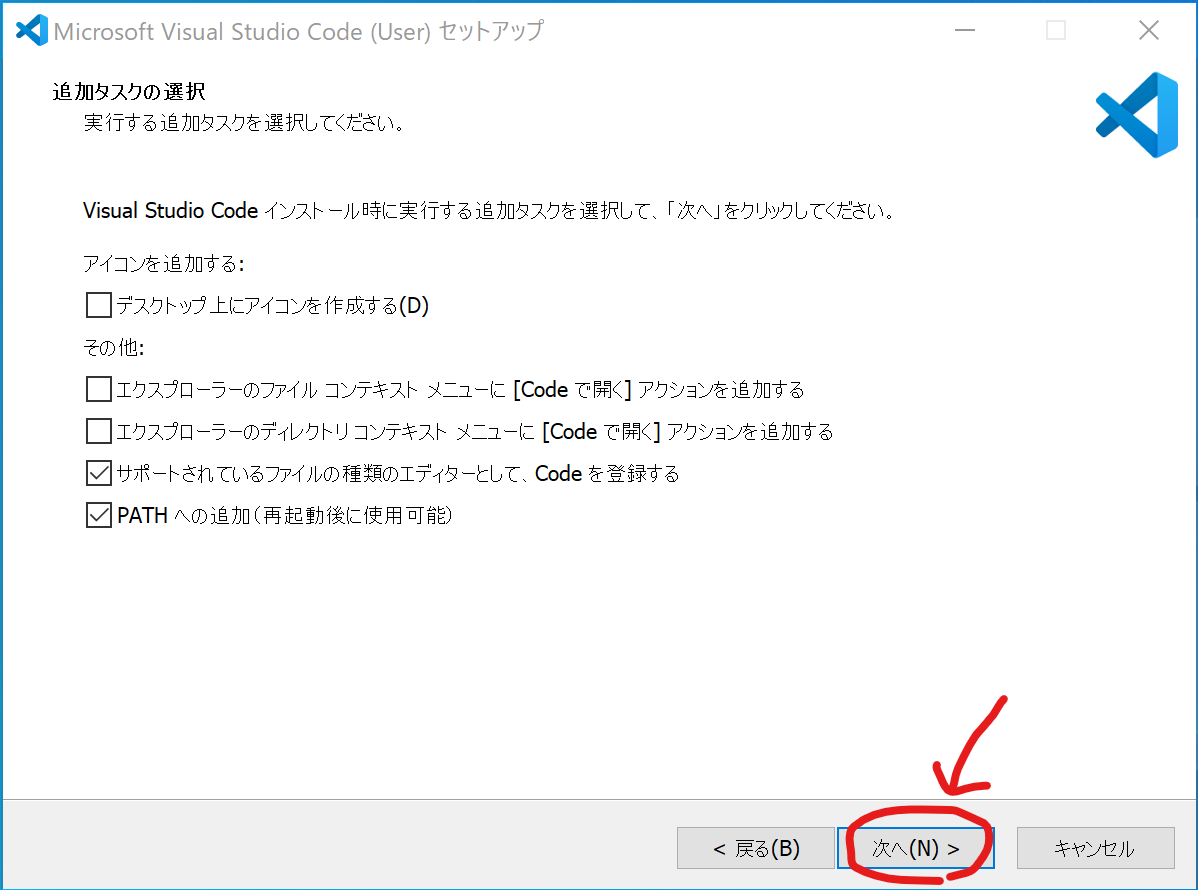Uncheck the Code を登録する editor checkbox

[99, 473]
